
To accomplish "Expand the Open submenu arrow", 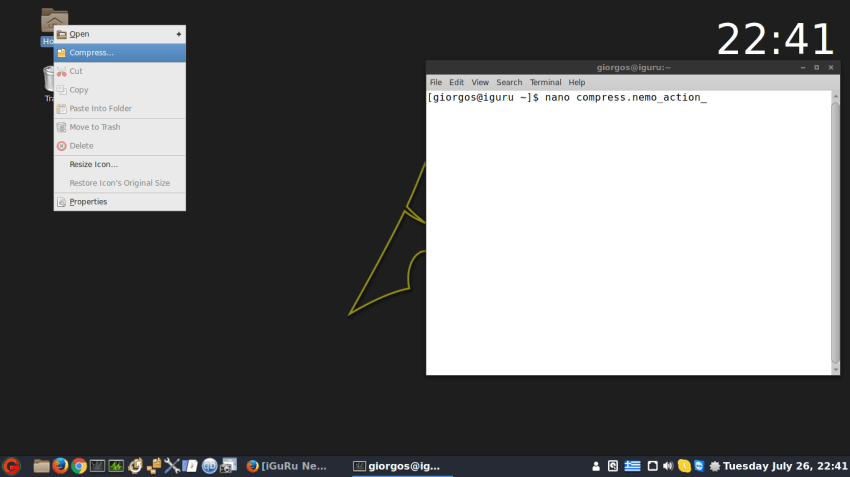I will pos(179,34).
